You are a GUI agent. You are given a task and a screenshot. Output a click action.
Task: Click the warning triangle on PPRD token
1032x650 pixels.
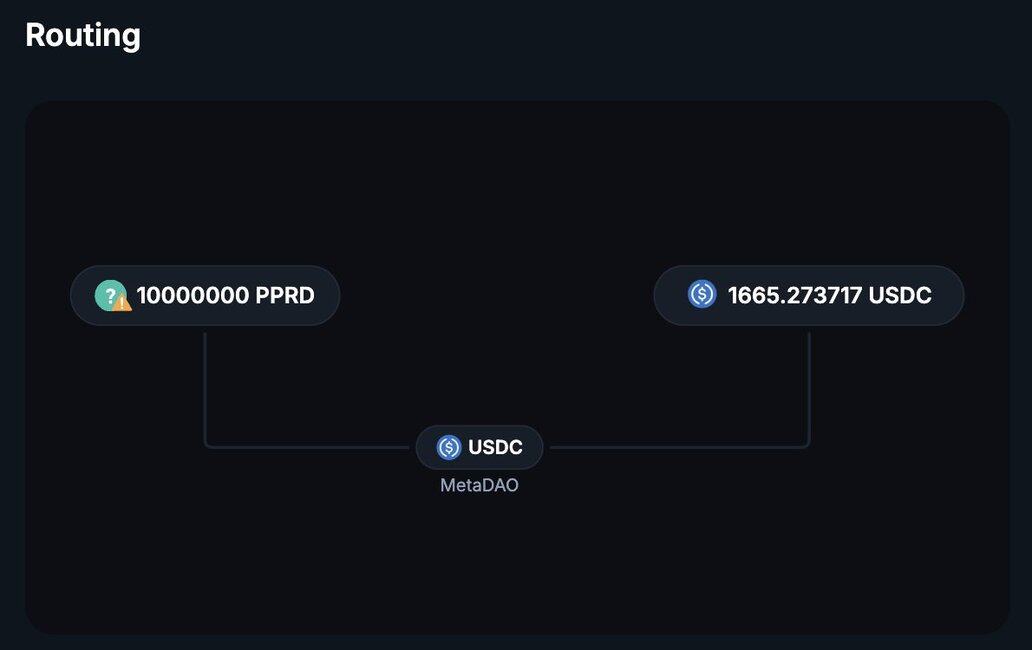coord(123,302)
